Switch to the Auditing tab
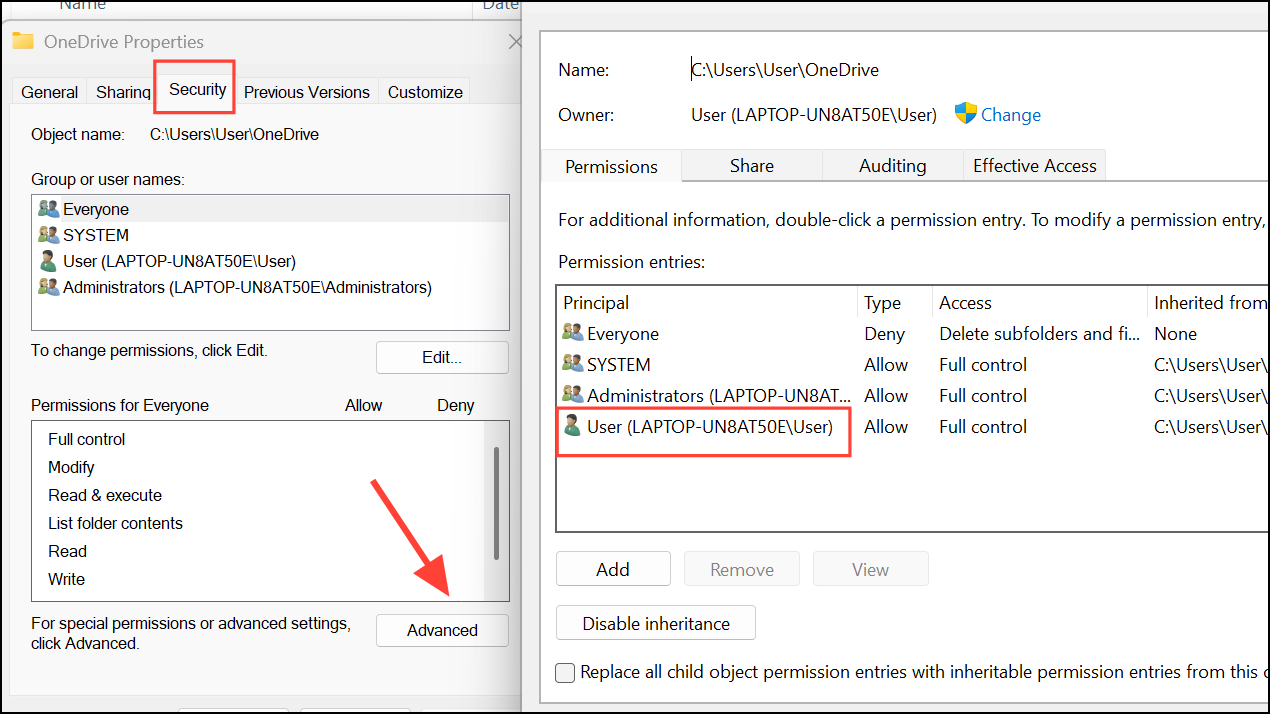Screen dimensions: 1270x714 [892, 165]
